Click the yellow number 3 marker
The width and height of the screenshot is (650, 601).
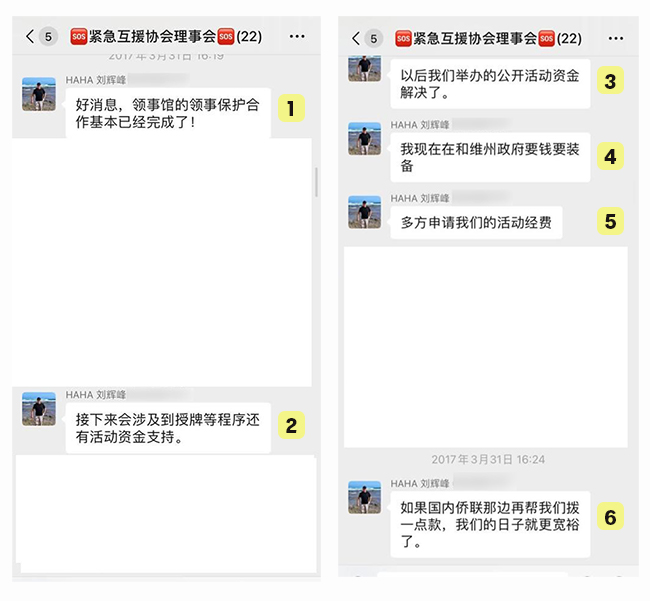pos(610,80)
